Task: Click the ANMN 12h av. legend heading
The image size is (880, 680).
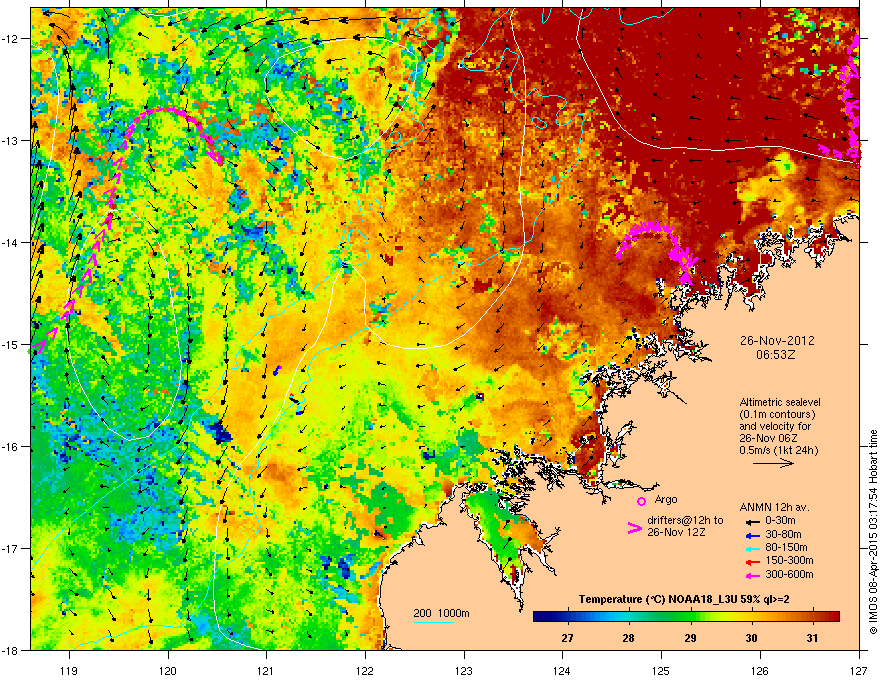Action: pyautogui.click(x=774, y=507)
